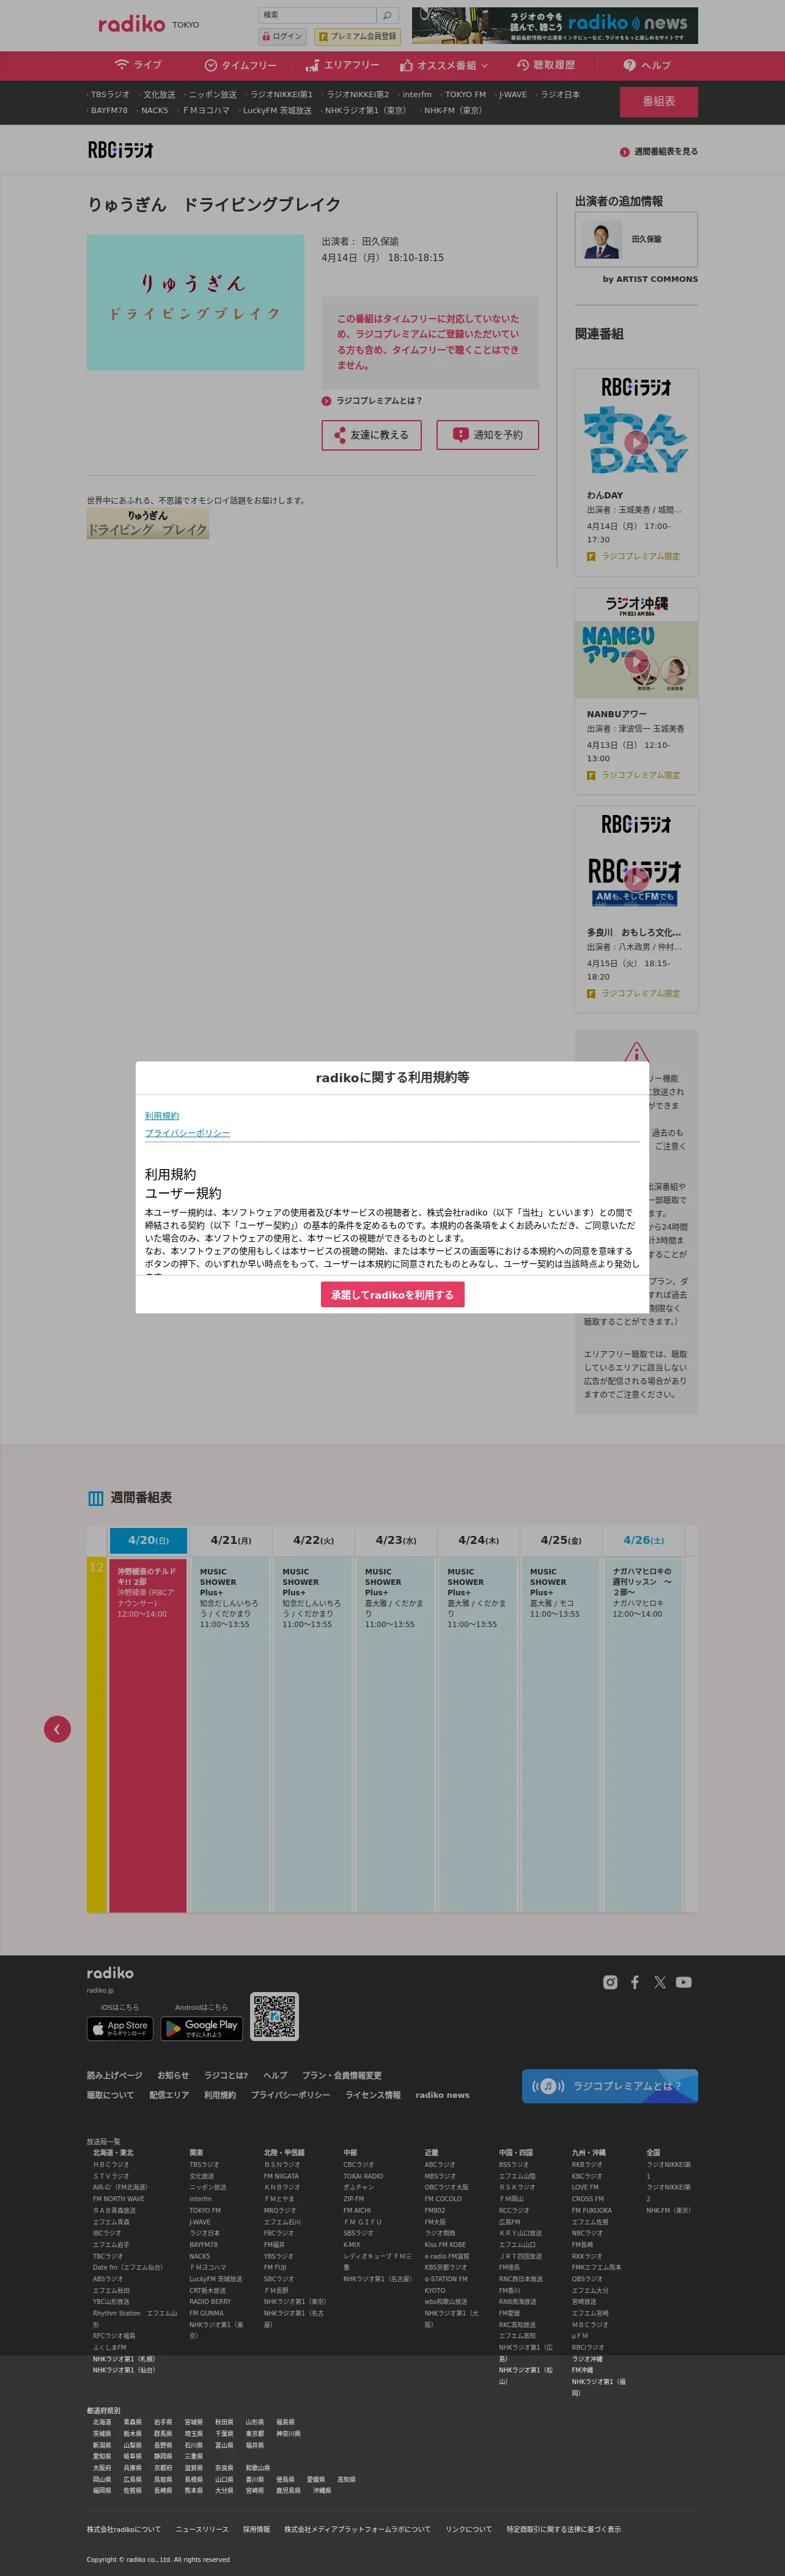Select the 4/23(水) schedule tab

pyautogui.click(x=395, y=1541)
